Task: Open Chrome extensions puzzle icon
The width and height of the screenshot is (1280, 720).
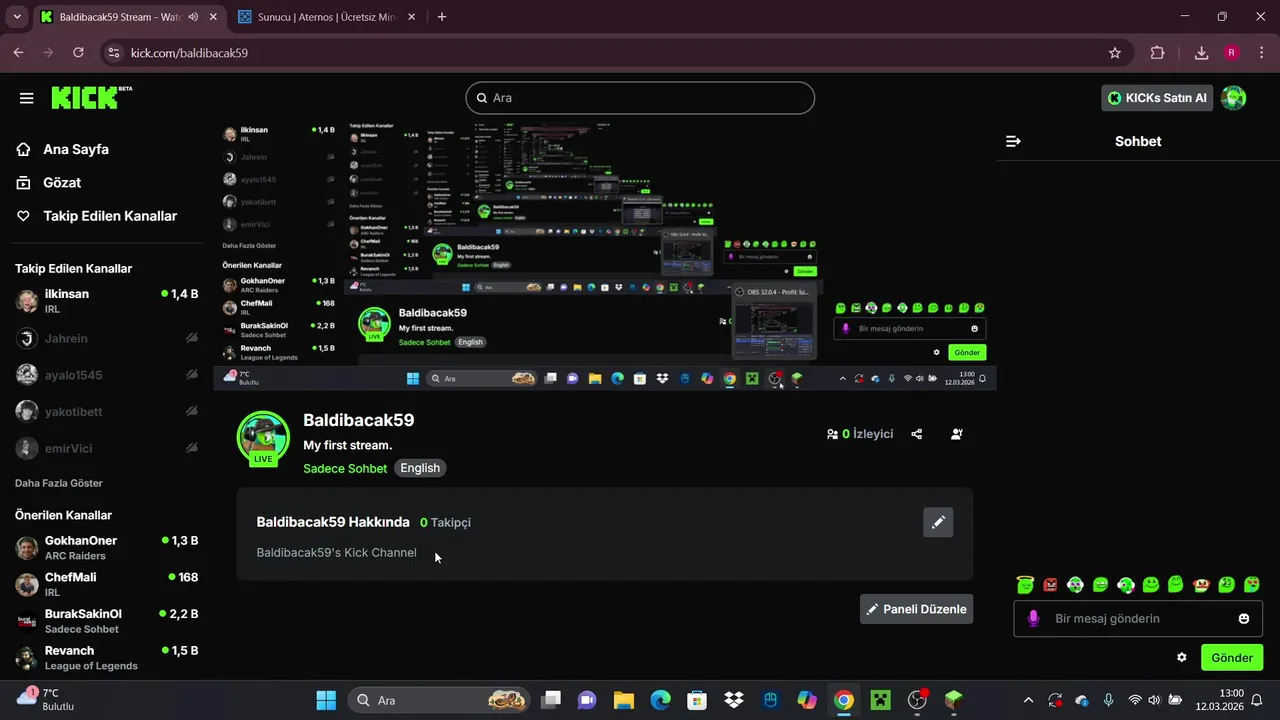Action: 1158,52
